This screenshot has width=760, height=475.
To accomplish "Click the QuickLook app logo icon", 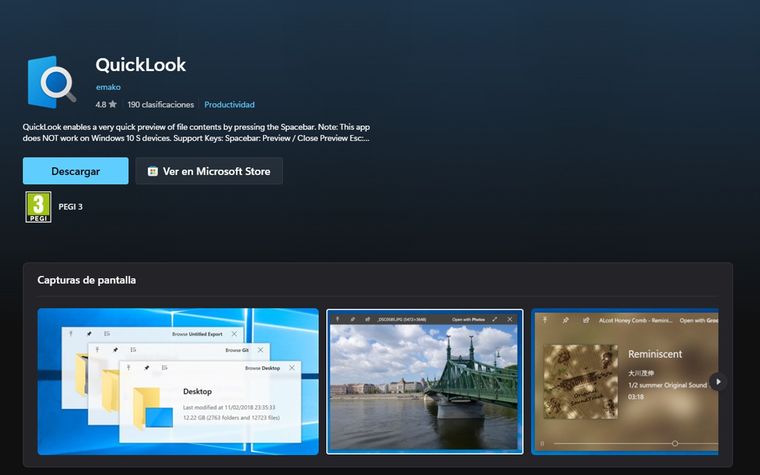I will [x=52, y=82].
